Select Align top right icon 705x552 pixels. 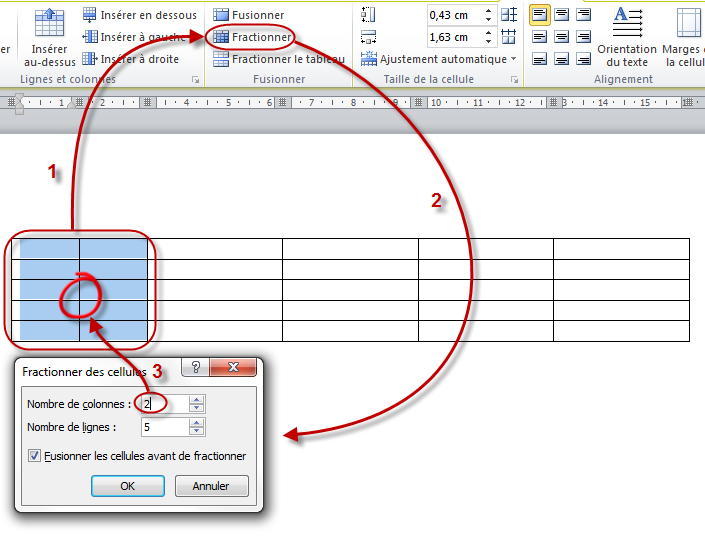pyautogui.click(x=584, y=15)
